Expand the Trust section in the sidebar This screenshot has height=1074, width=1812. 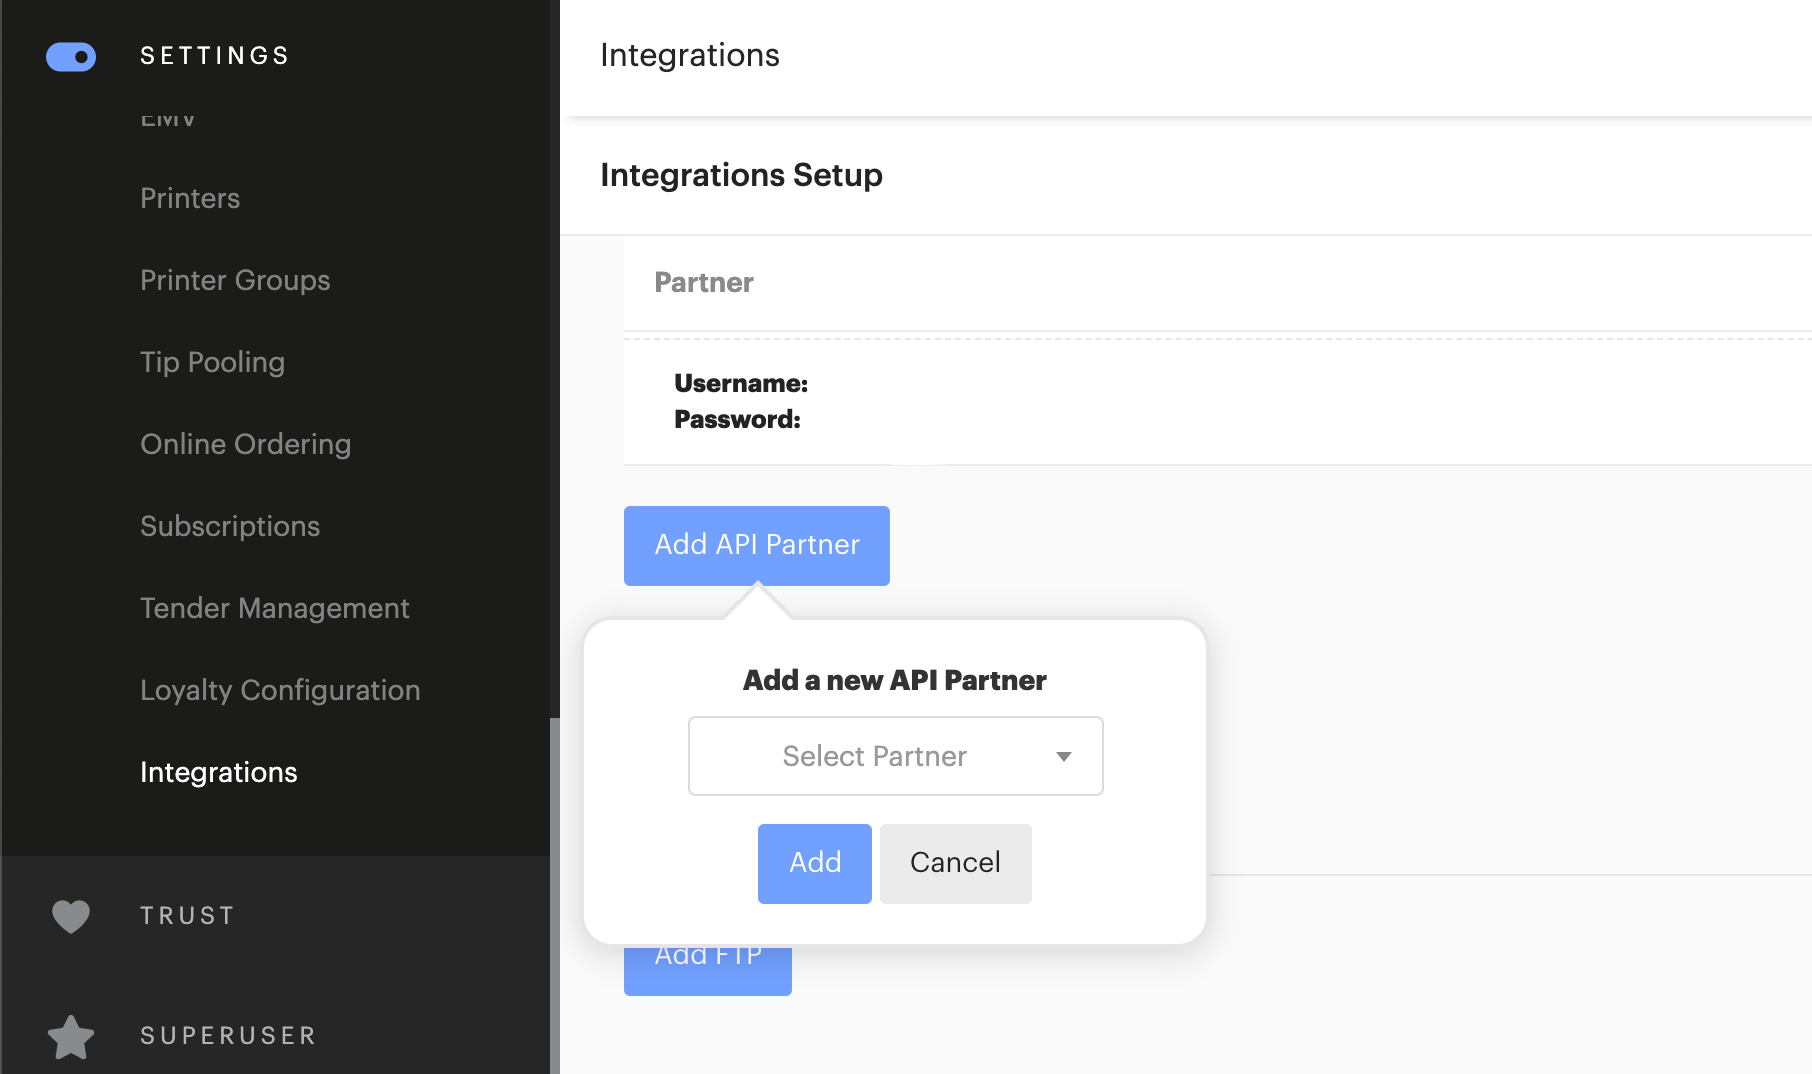pos(186,914)
